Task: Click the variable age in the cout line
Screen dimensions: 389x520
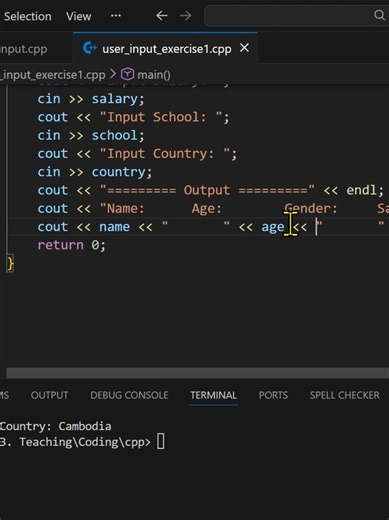Action: tap(273, 227)
